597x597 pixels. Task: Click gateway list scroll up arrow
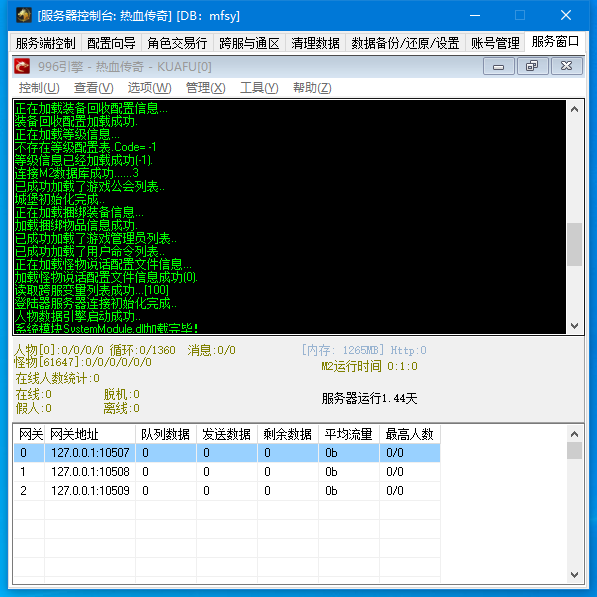pos(575,434)
